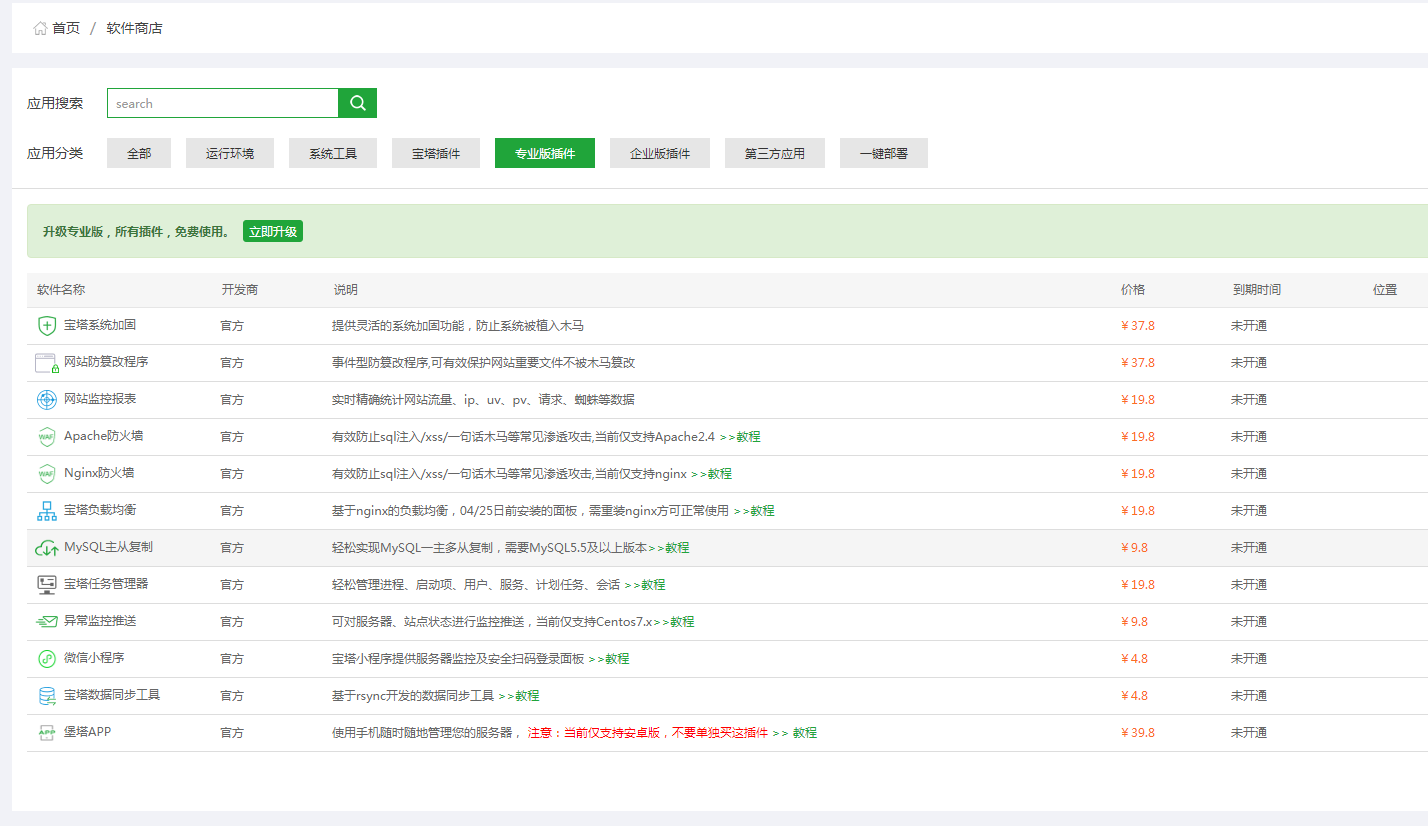
Task: Click the 异常监控推送 envelope icon
Action: coord(46,621)
